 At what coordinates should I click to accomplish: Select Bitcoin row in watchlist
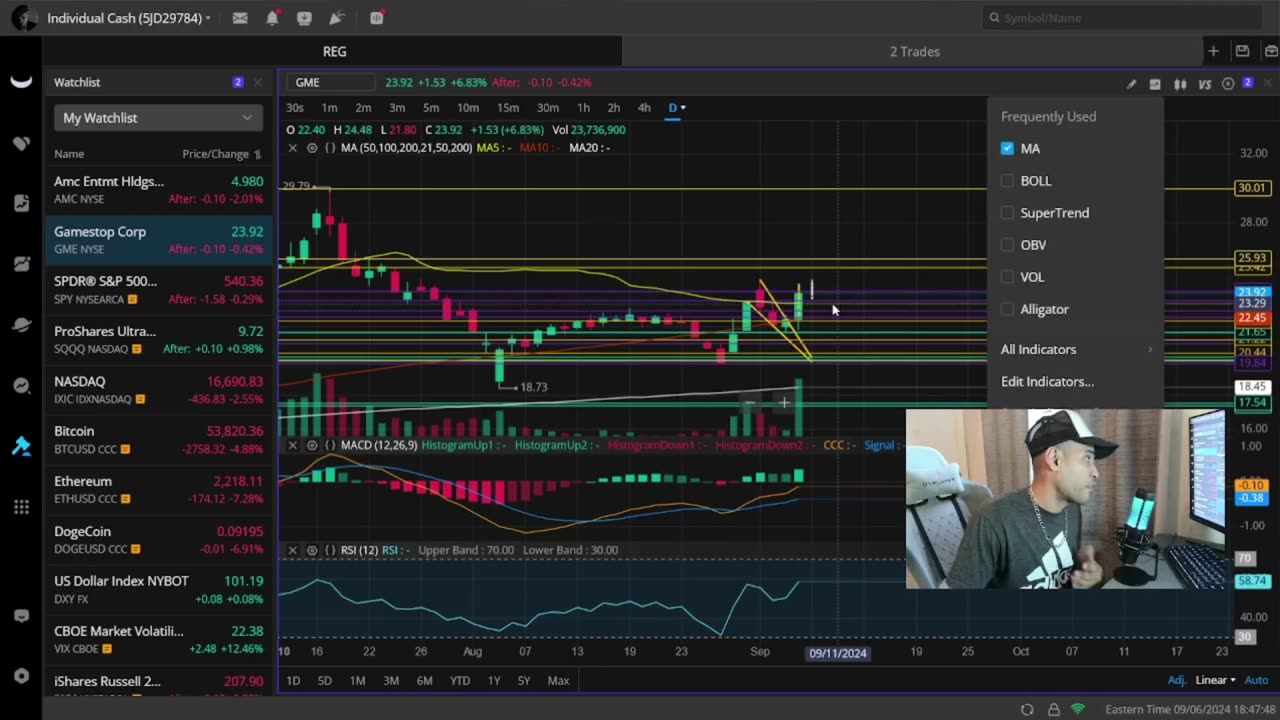coord(158,440)
